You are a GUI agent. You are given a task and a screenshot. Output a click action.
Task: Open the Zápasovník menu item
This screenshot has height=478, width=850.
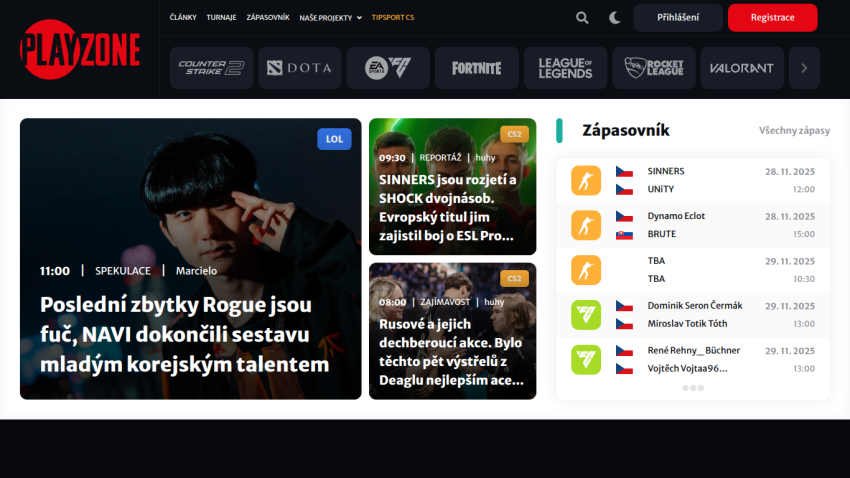[x=268, y=17]
